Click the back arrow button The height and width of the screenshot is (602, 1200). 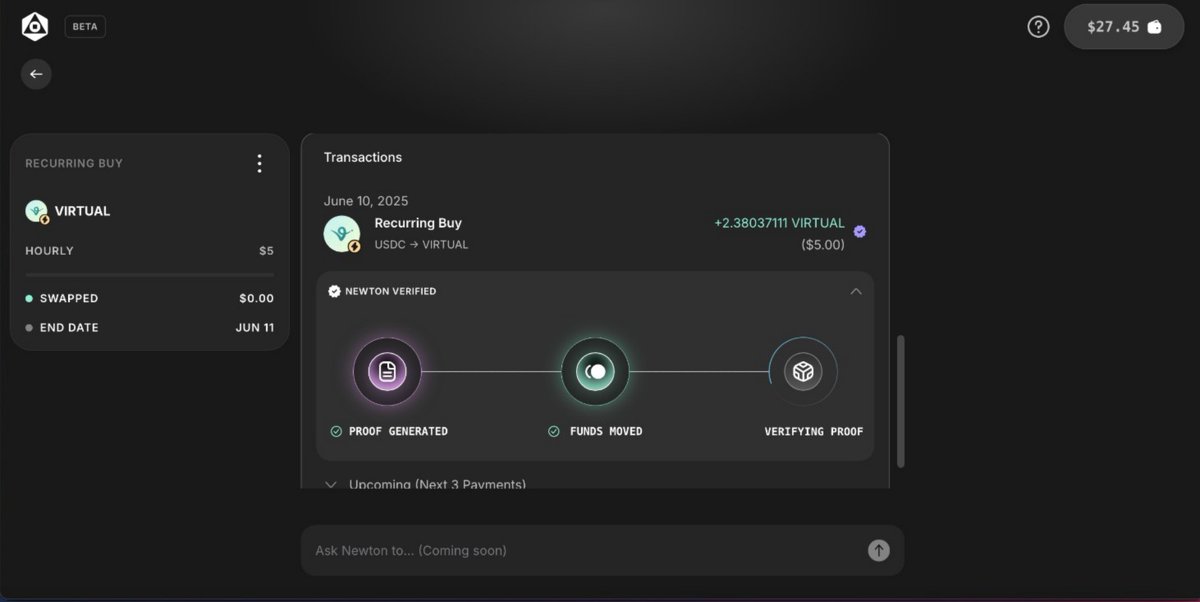tap(36, 74)
